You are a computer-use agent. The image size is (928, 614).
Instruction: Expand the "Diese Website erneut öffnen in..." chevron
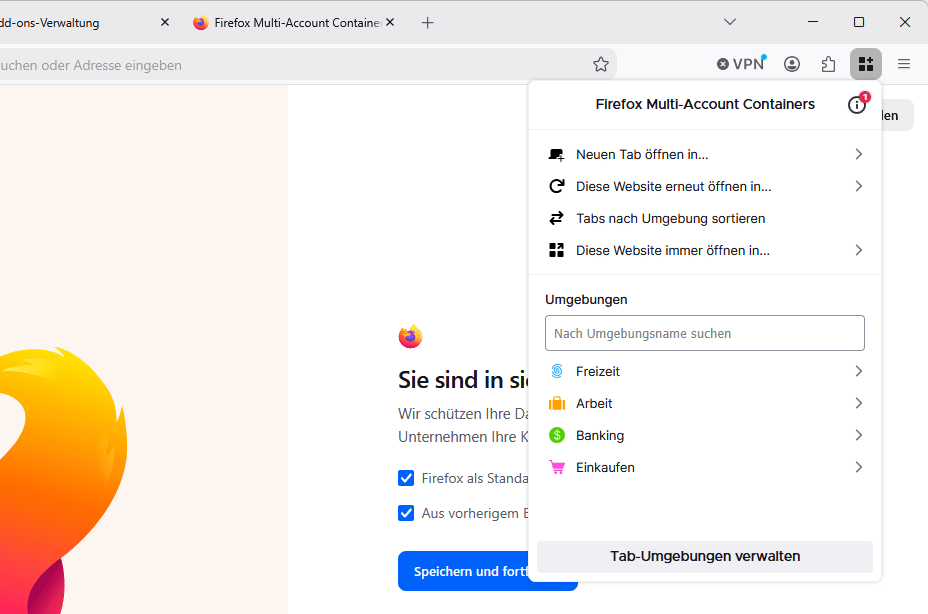[x=859, y=187]
